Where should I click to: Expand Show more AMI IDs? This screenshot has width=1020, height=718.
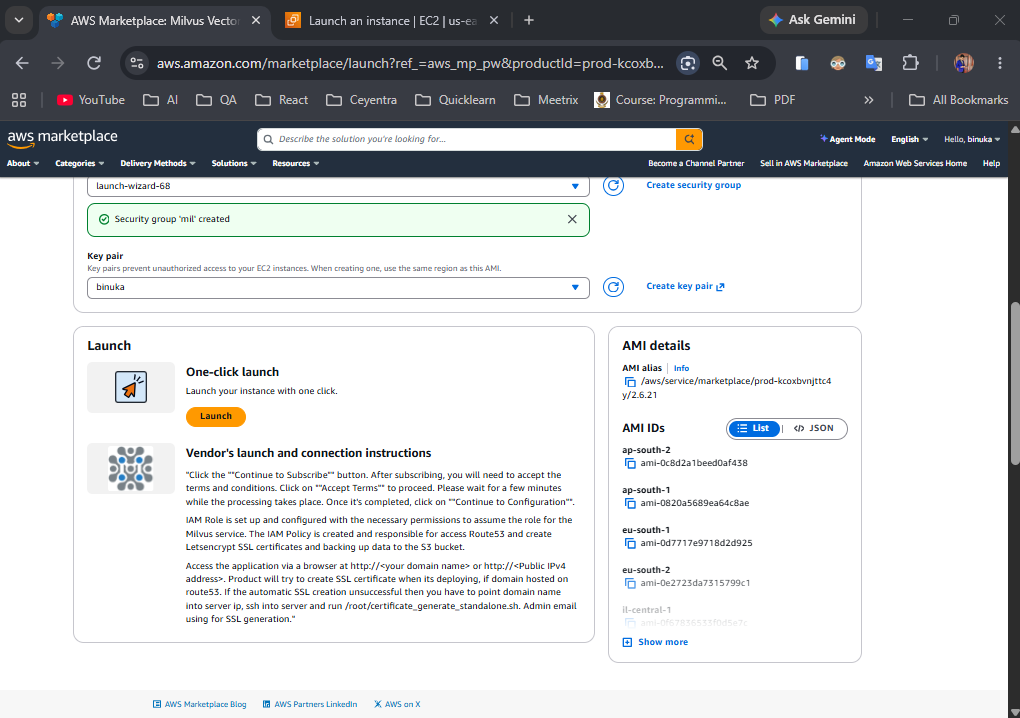click(x=655, y=642)
